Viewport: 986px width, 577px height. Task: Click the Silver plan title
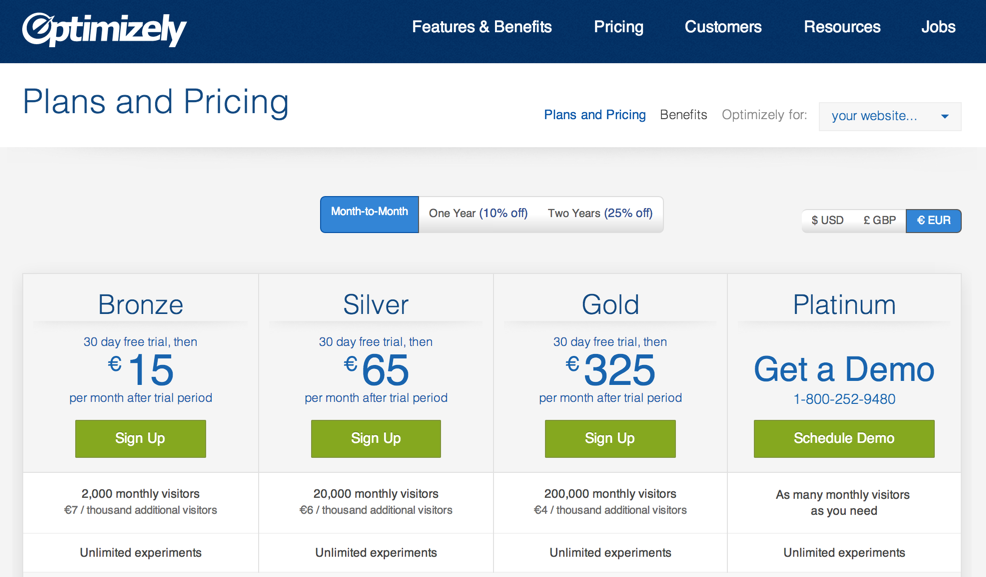coord(376,305)
